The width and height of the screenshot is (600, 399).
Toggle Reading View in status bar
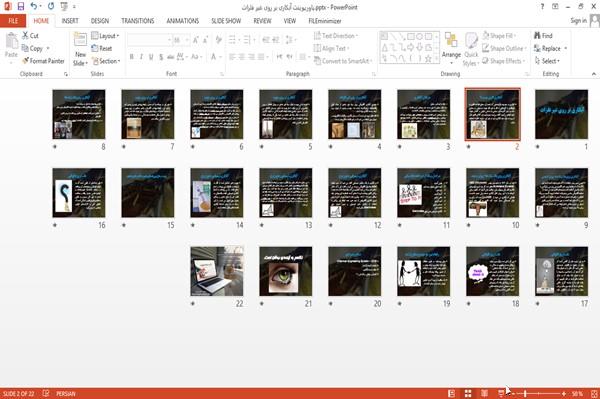pos(484,393)
